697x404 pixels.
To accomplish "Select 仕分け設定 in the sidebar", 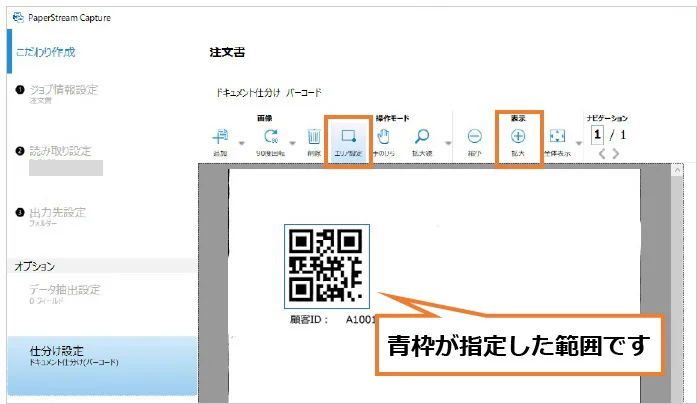I will point(102,365).
